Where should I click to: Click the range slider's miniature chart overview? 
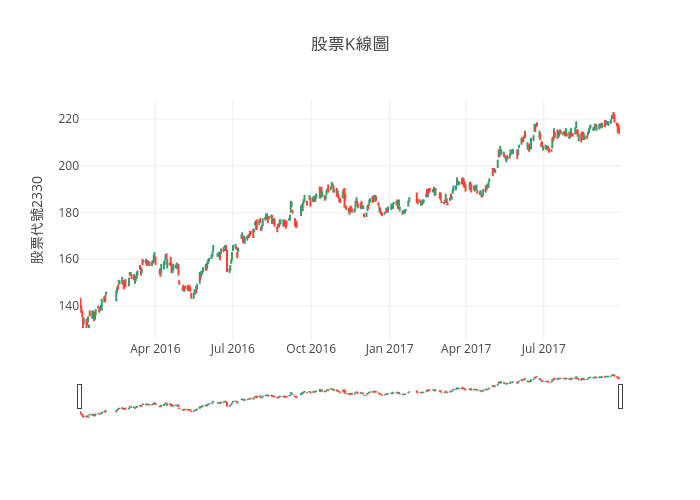pos(350,395)
